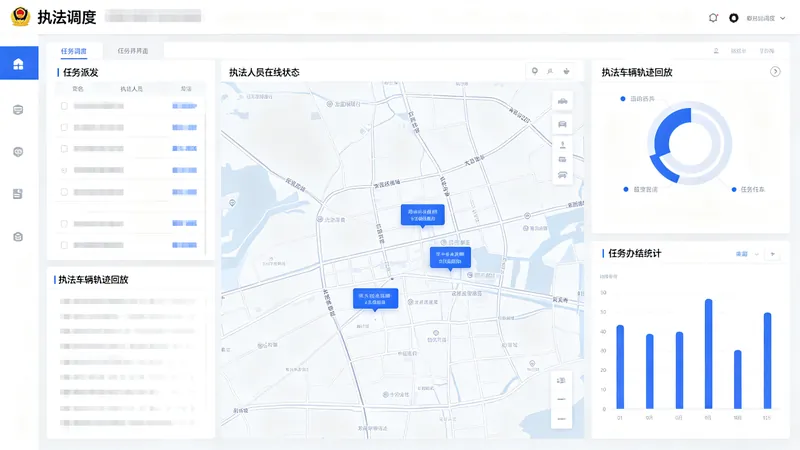Open notifications via the bell icon
800x450 pixels.
[713, 18]
